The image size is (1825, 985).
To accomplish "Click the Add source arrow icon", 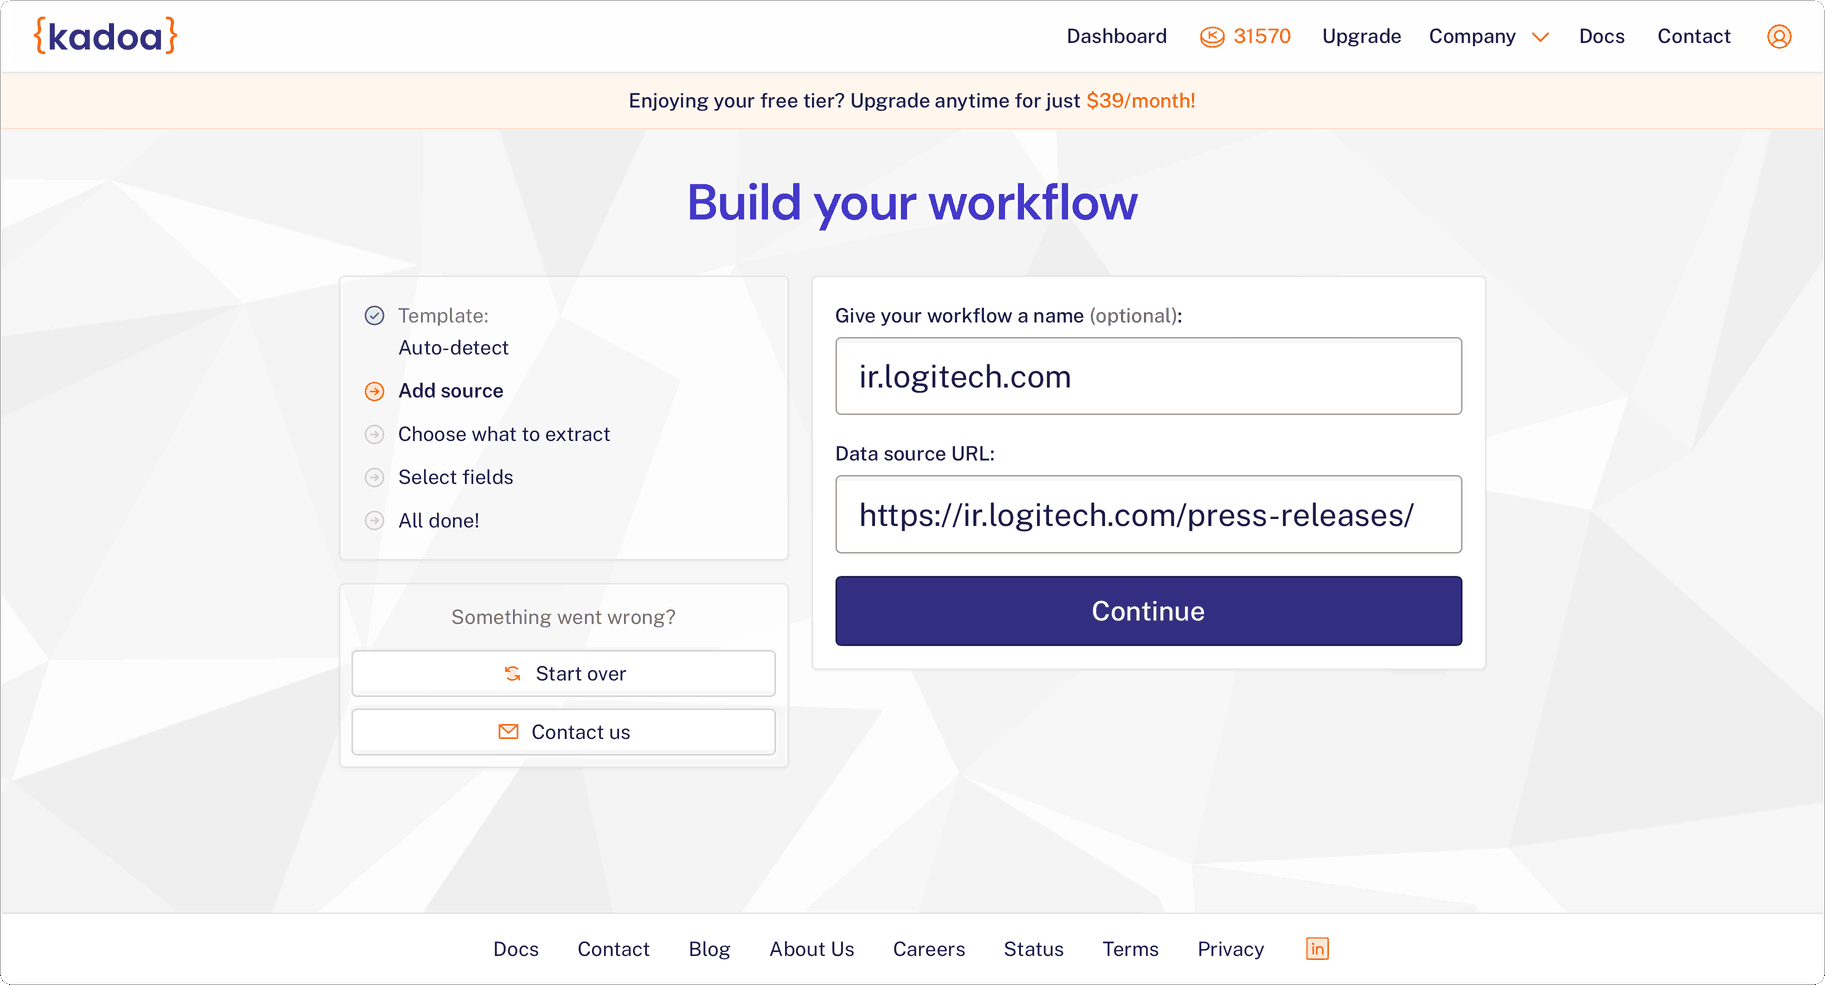I will (374, 391).
